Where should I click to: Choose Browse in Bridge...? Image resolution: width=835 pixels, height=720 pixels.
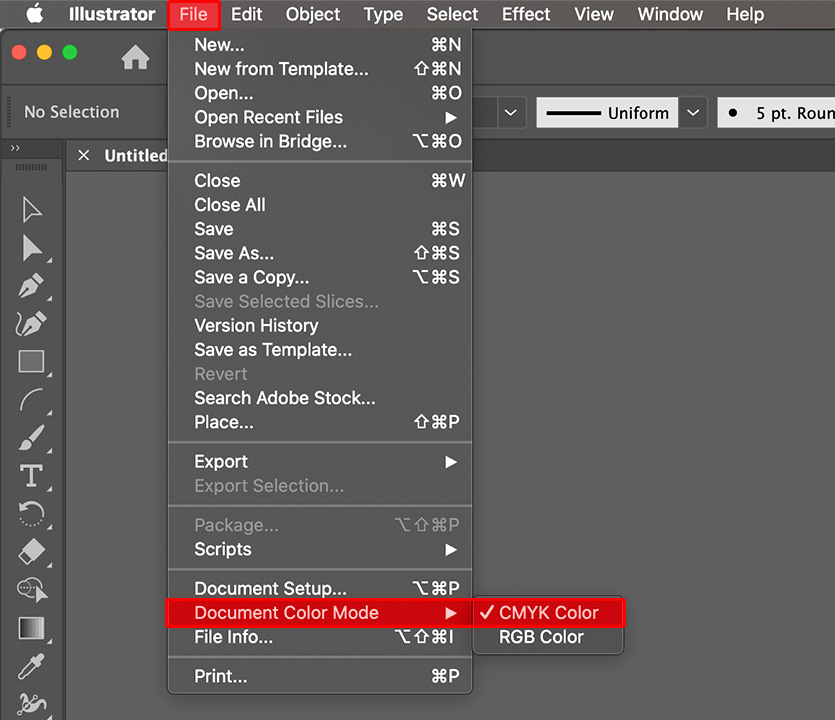pos(320,141)
